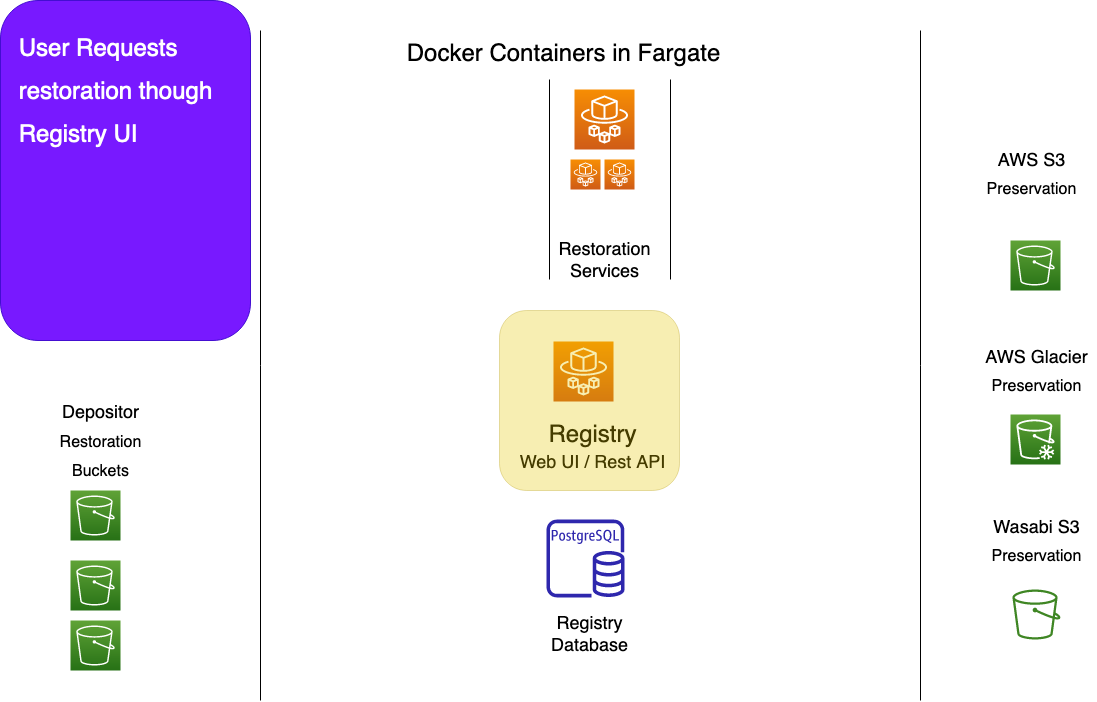The height and width of the screenshot is (702, 1097).
Task: Click the Fargate icon inside the Registry box
Action: [x=583, y=371]
